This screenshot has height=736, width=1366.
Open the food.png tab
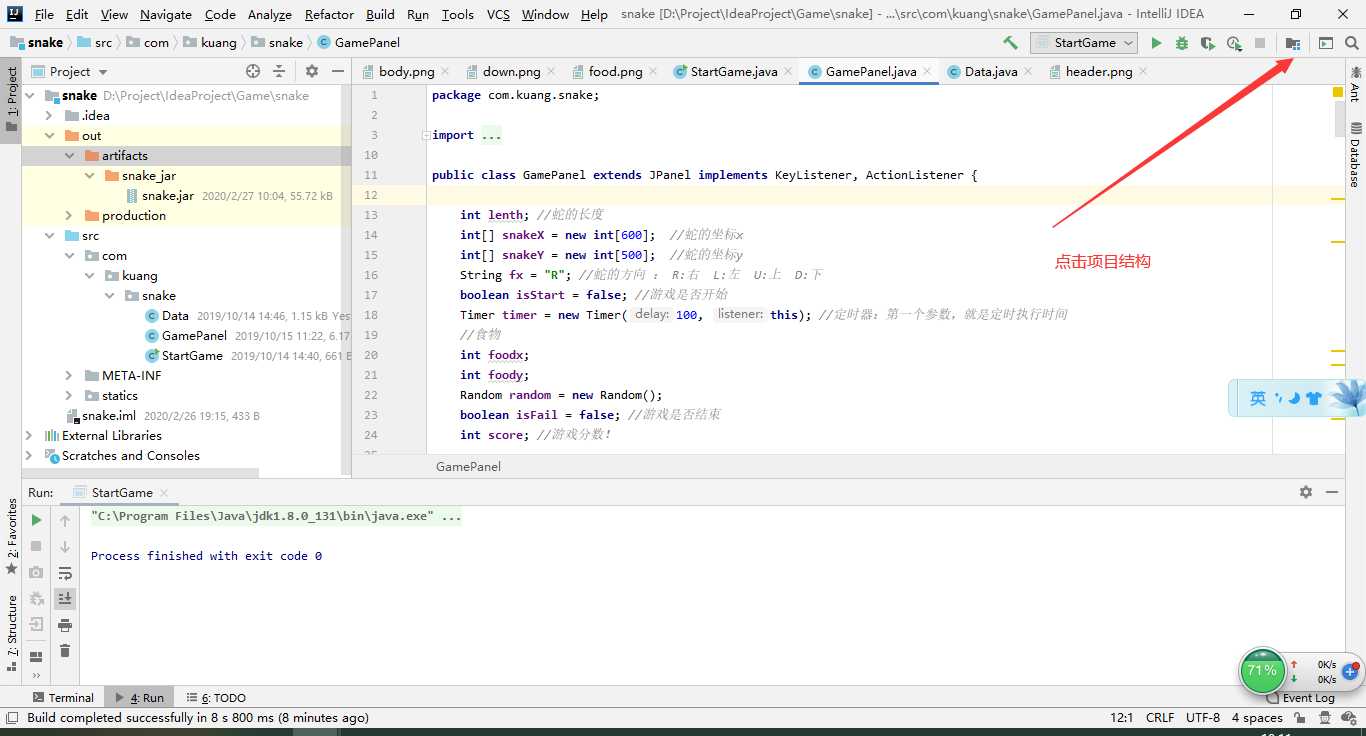tap(616, 72)
